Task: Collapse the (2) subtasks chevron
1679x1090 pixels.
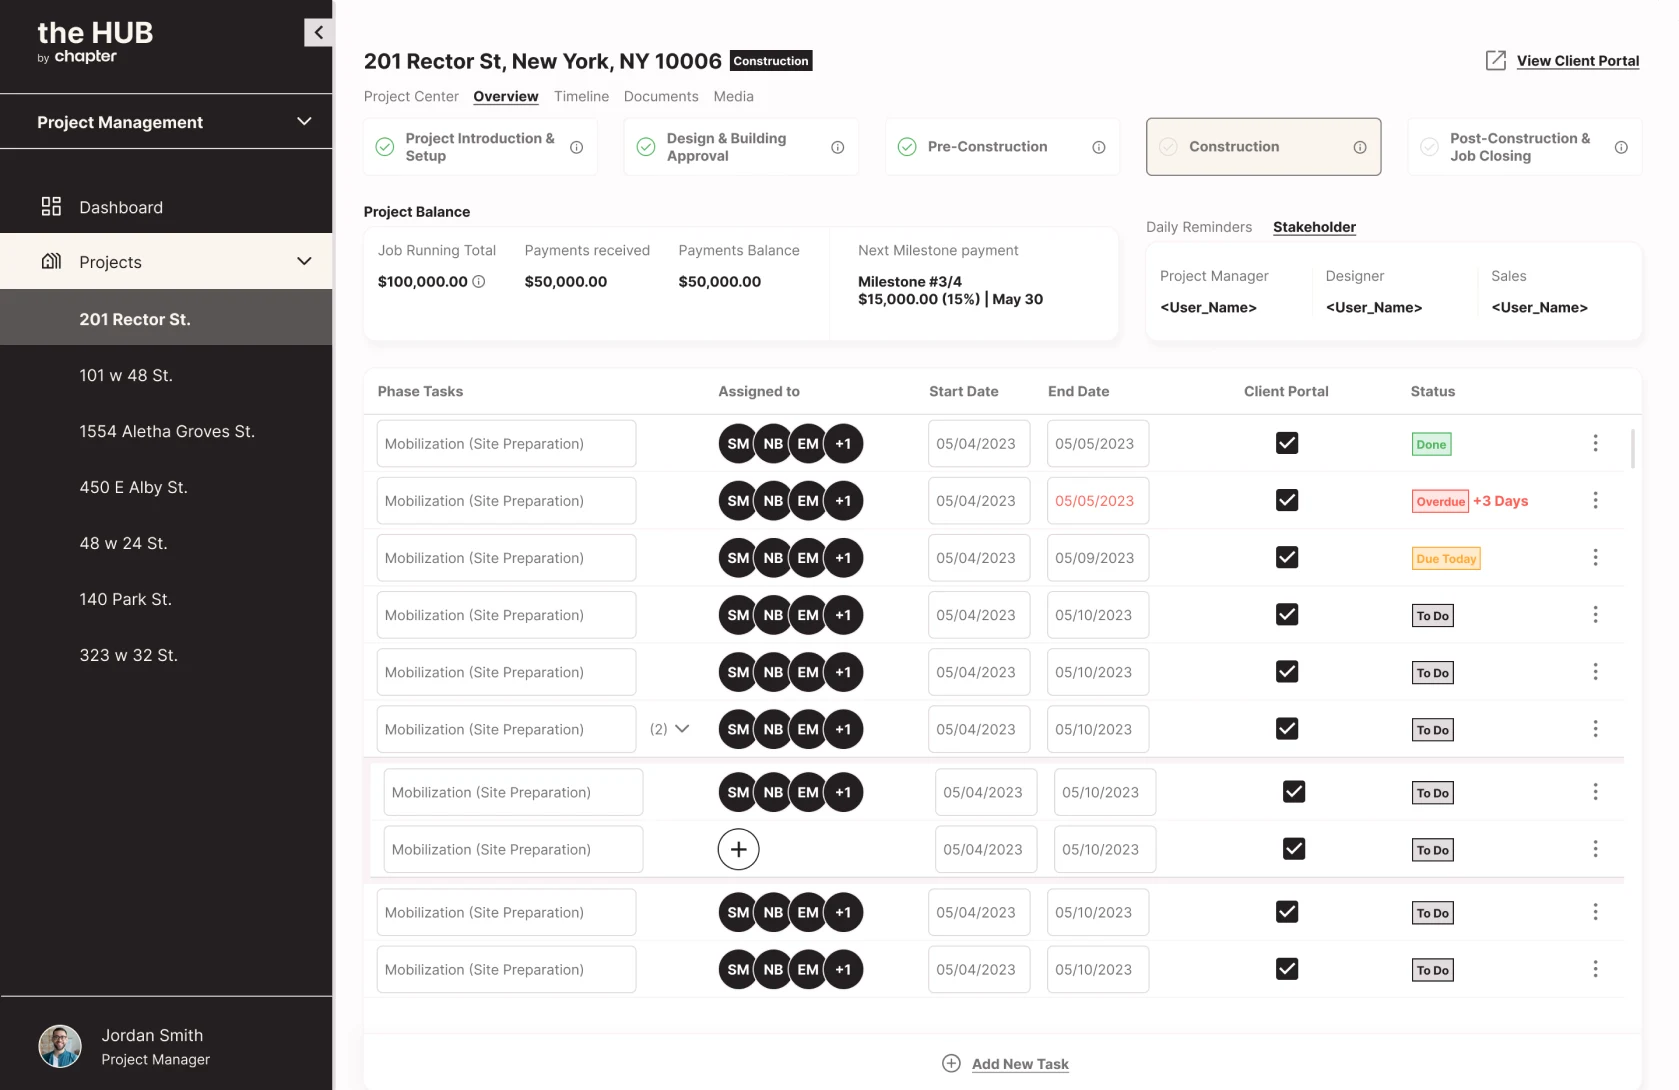Action: 682,729
